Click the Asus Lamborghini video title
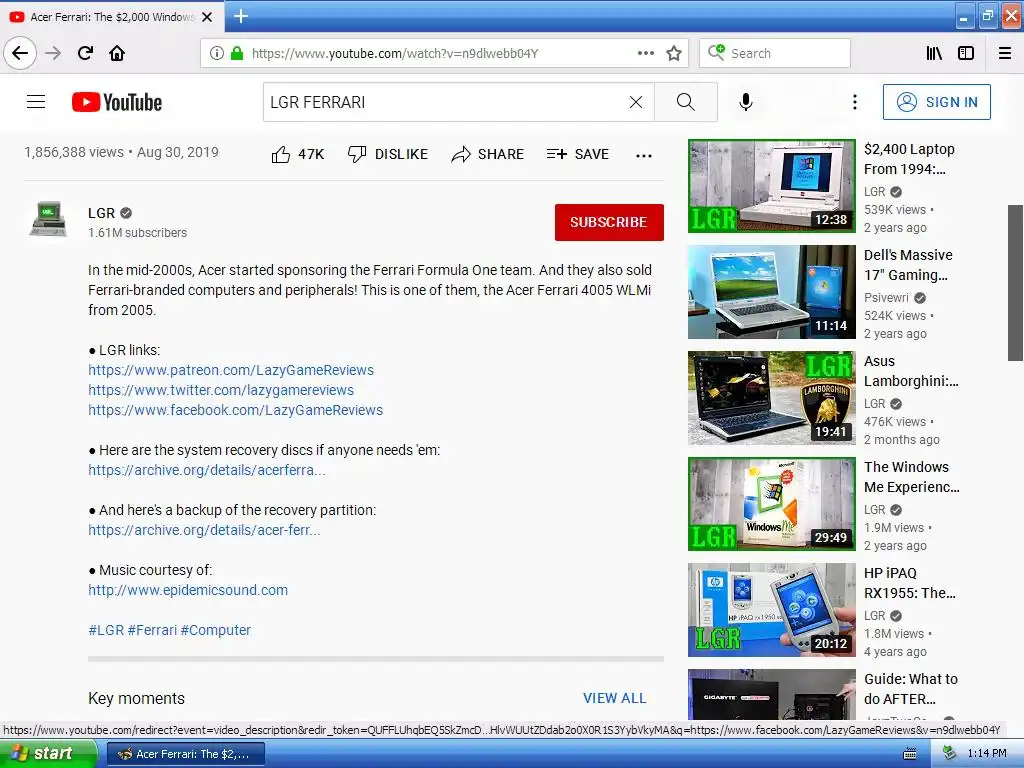This screenshot has width=1024, height=768. click(x=911, y=371)
